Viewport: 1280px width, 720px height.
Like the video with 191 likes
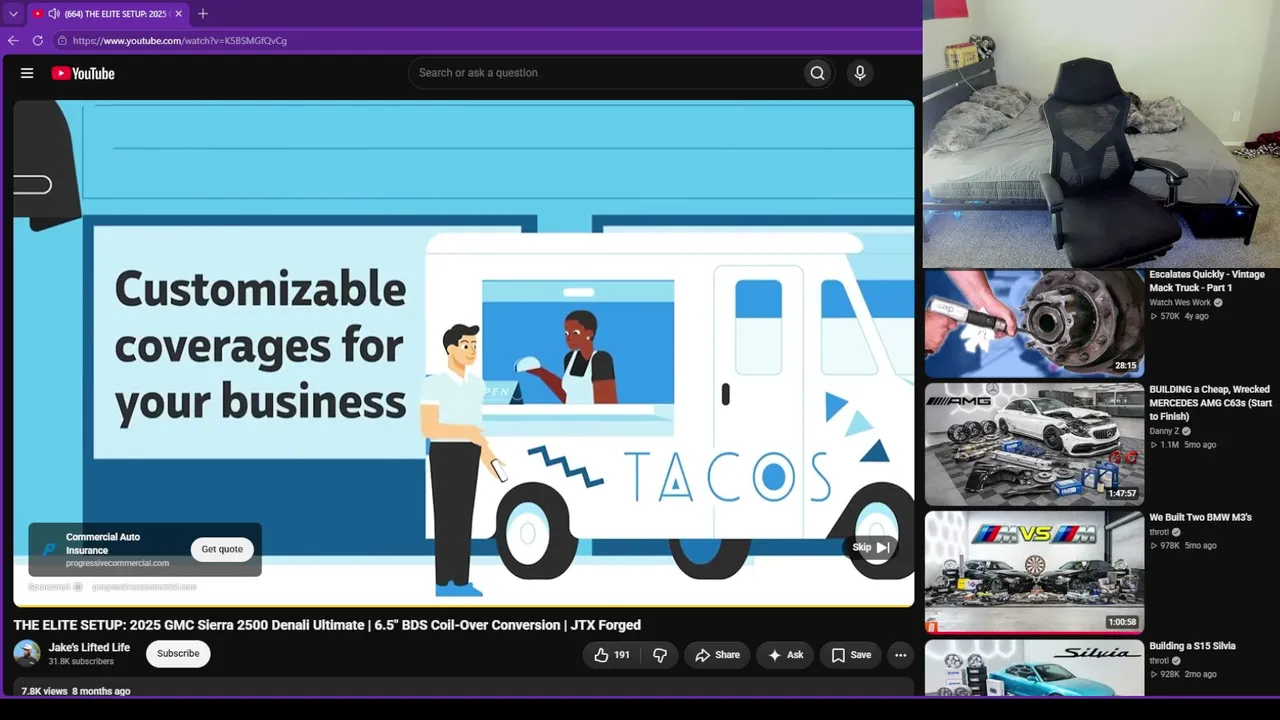pos(612,655)
